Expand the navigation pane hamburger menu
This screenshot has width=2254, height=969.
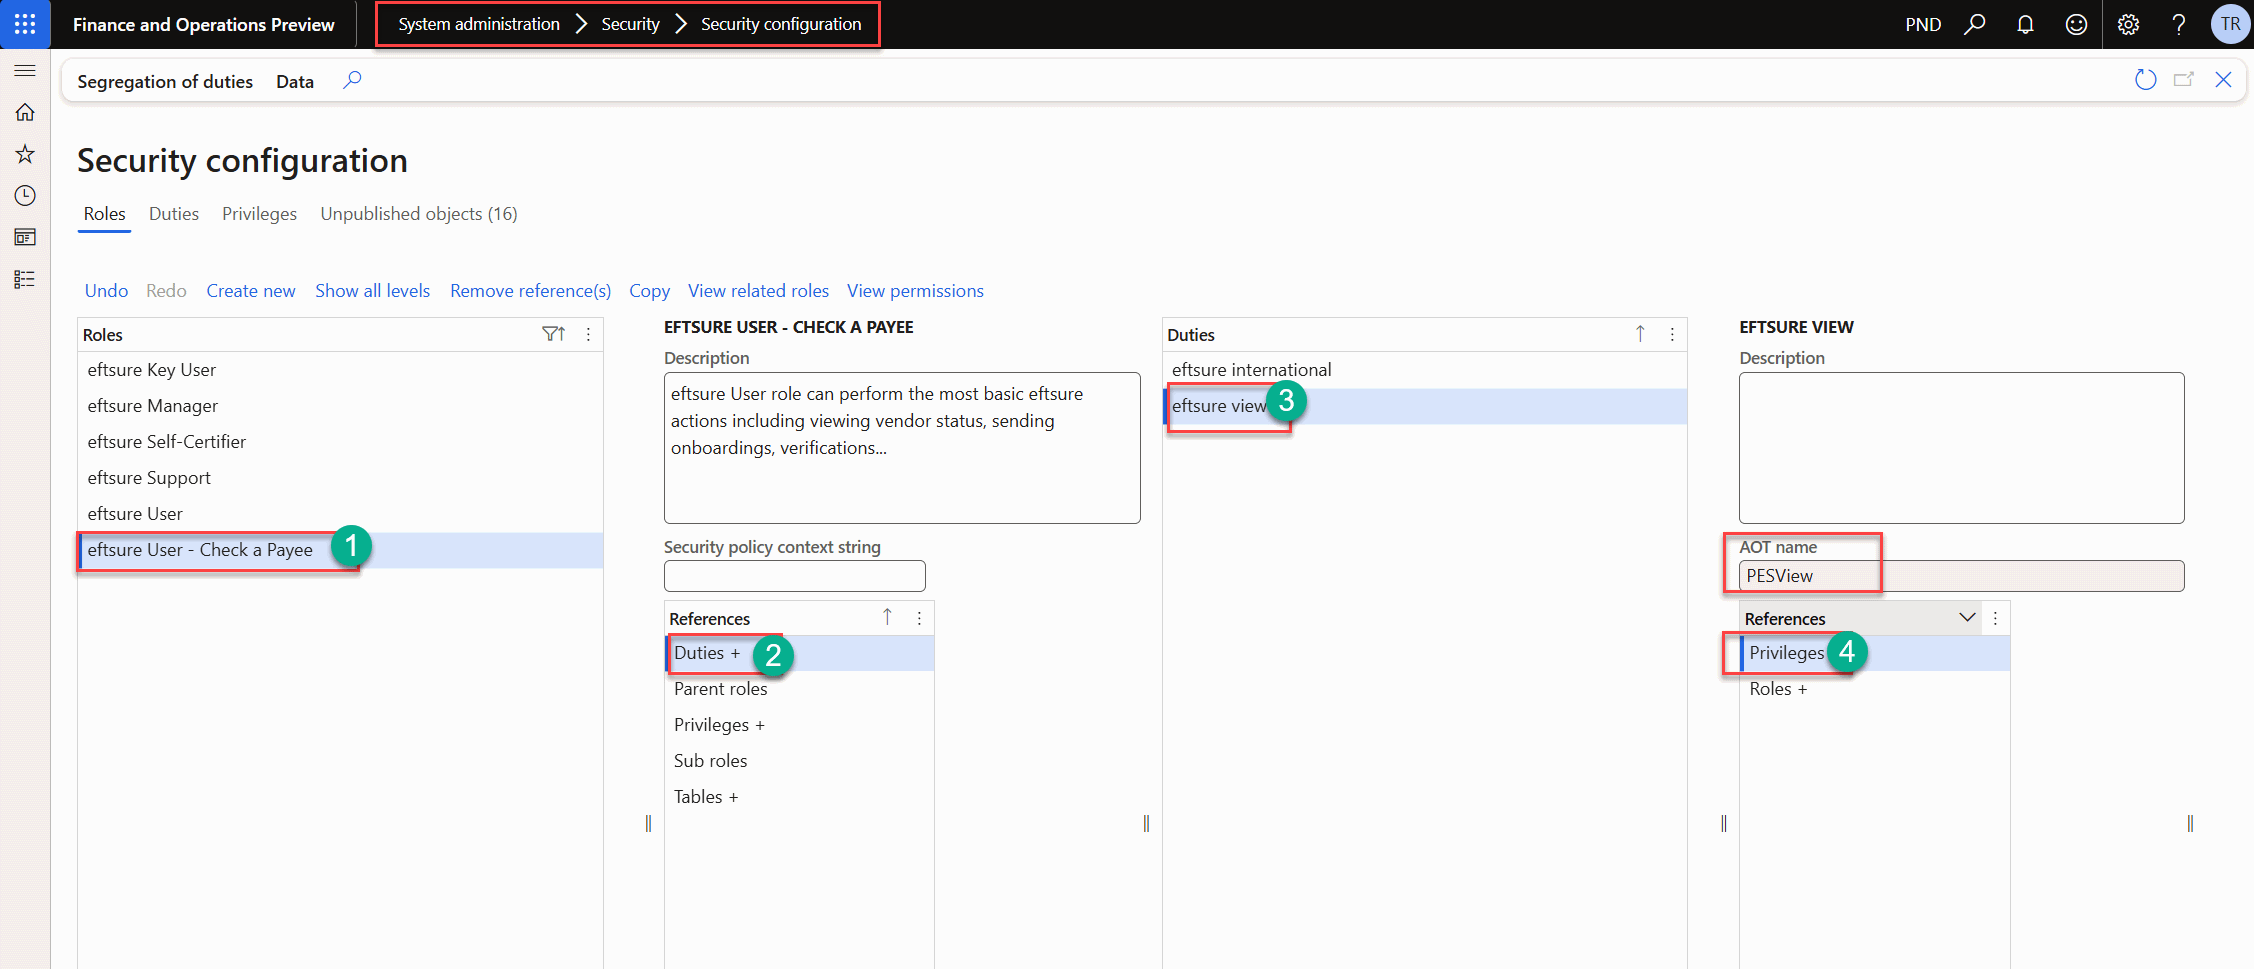(25, 70)
